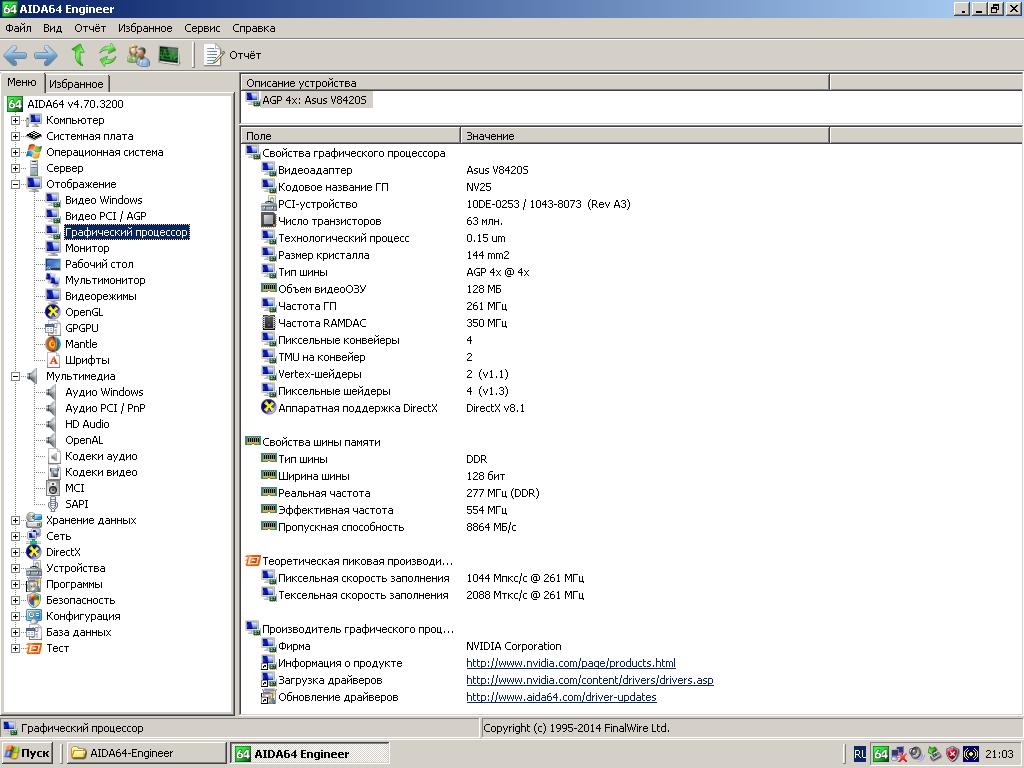Select Мультимонитор tree item
Viewport: 1024px width, 768px height.
pos(105,280)
